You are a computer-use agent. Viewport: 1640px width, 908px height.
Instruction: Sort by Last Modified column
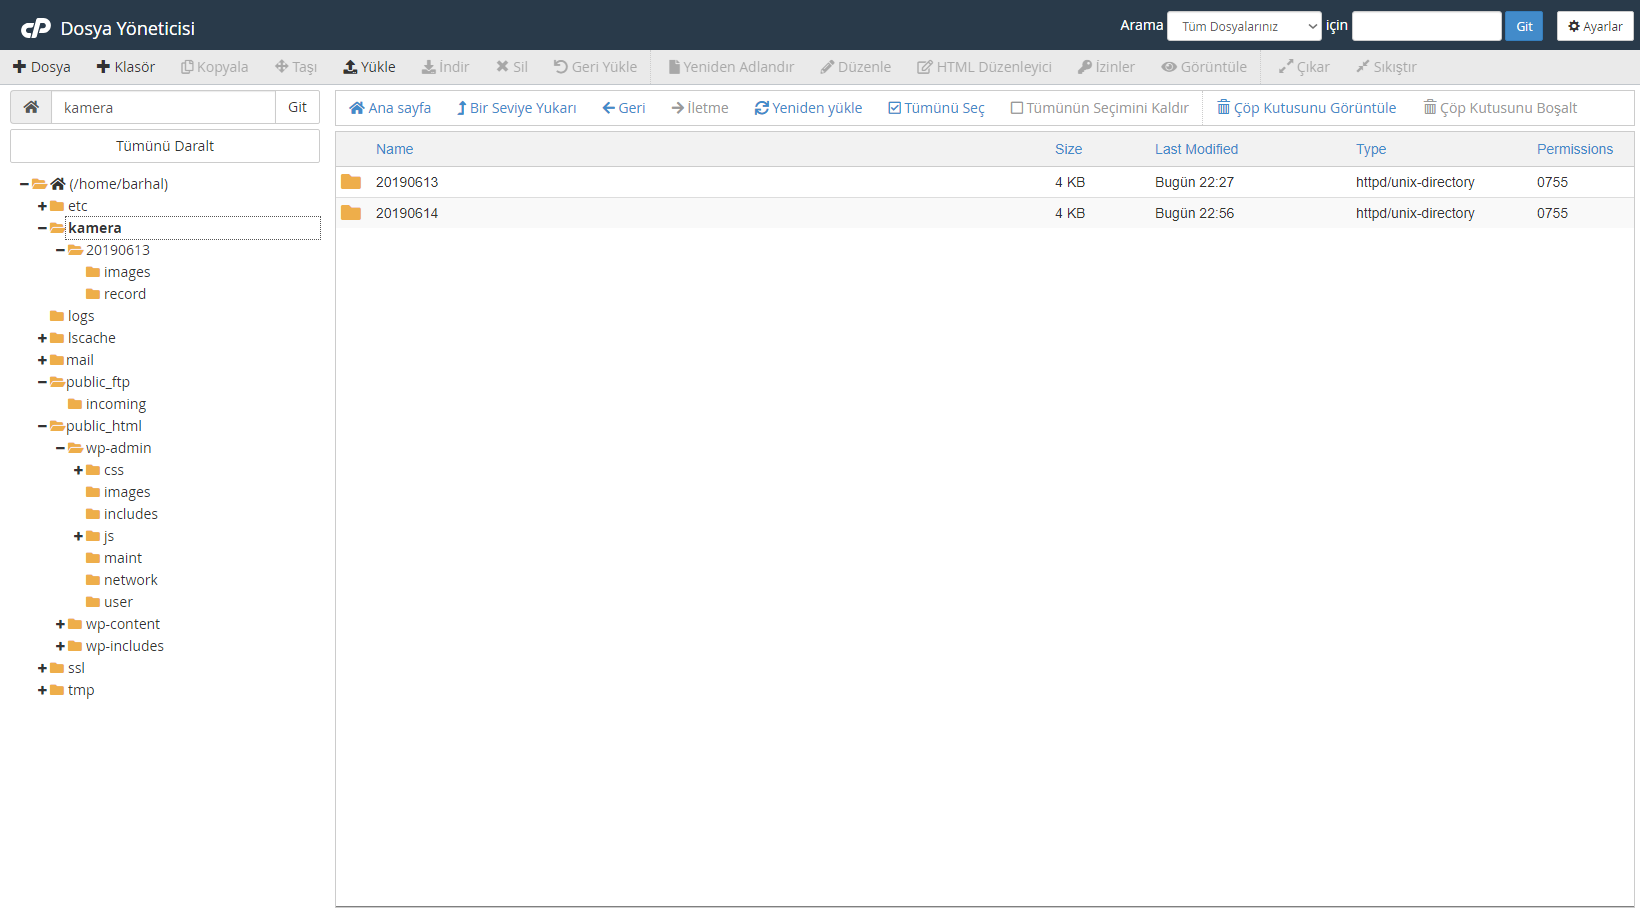pos(1196,149)
